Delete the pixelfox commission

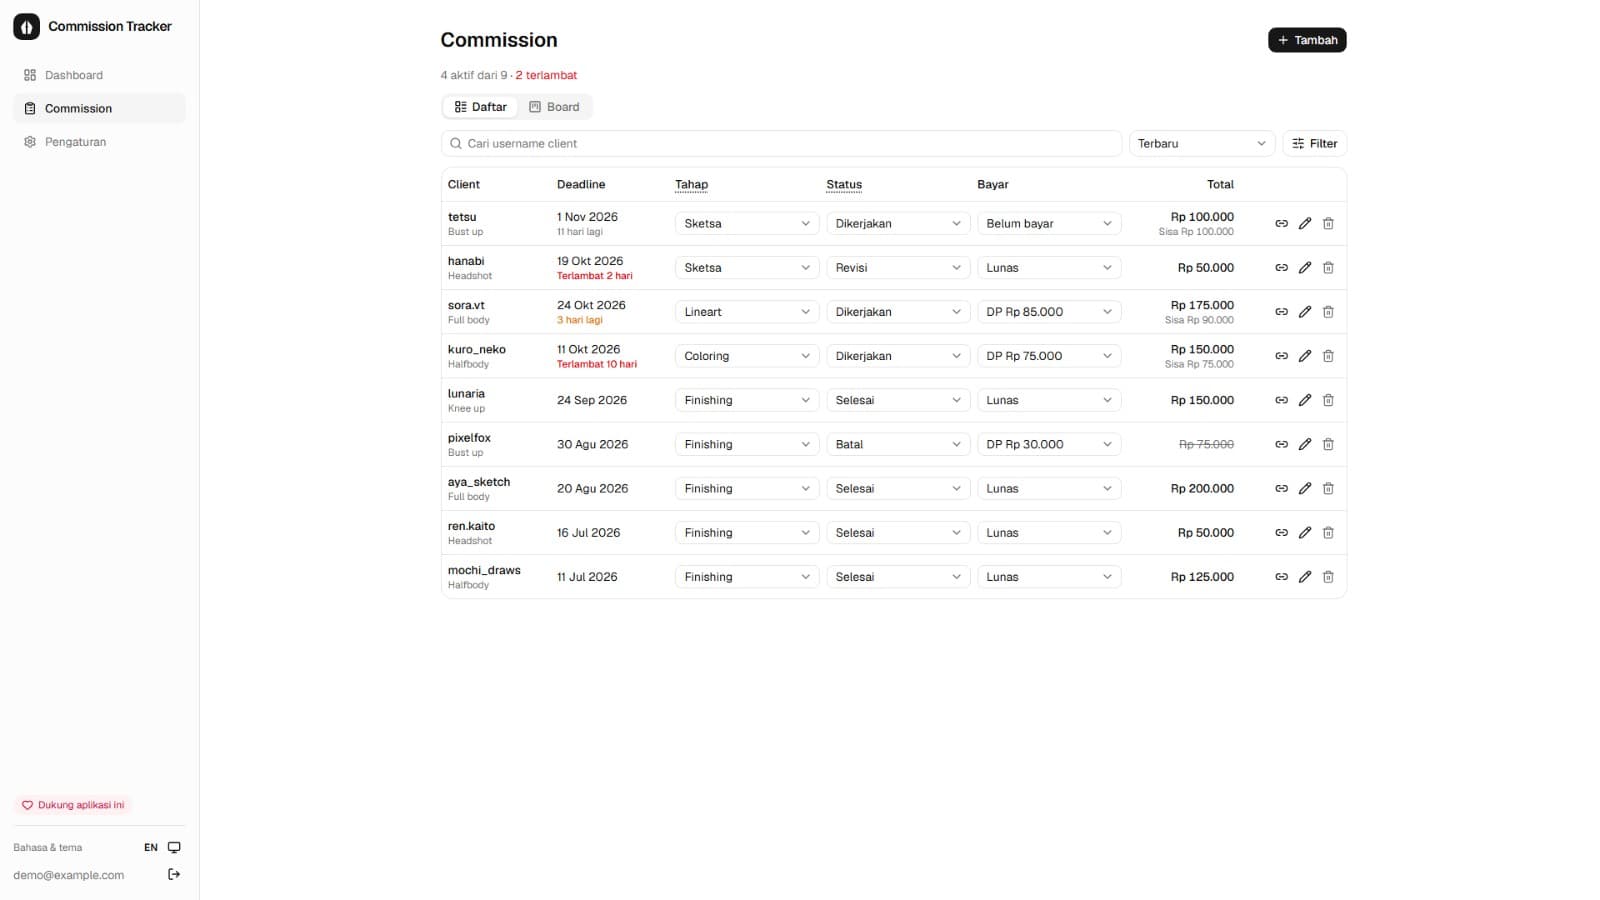[1328, 444]
